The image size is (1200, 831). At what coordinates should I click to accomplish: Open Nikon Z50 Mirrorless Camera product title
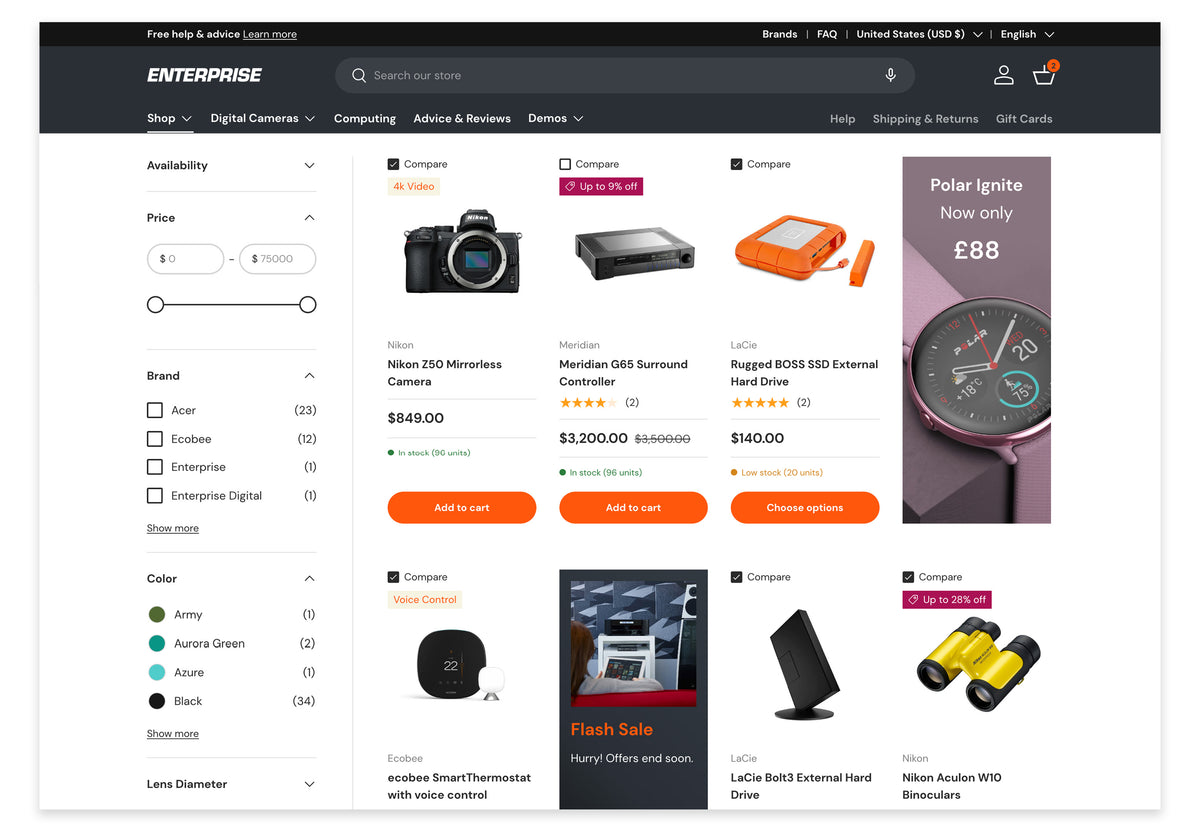click(445, 373)
